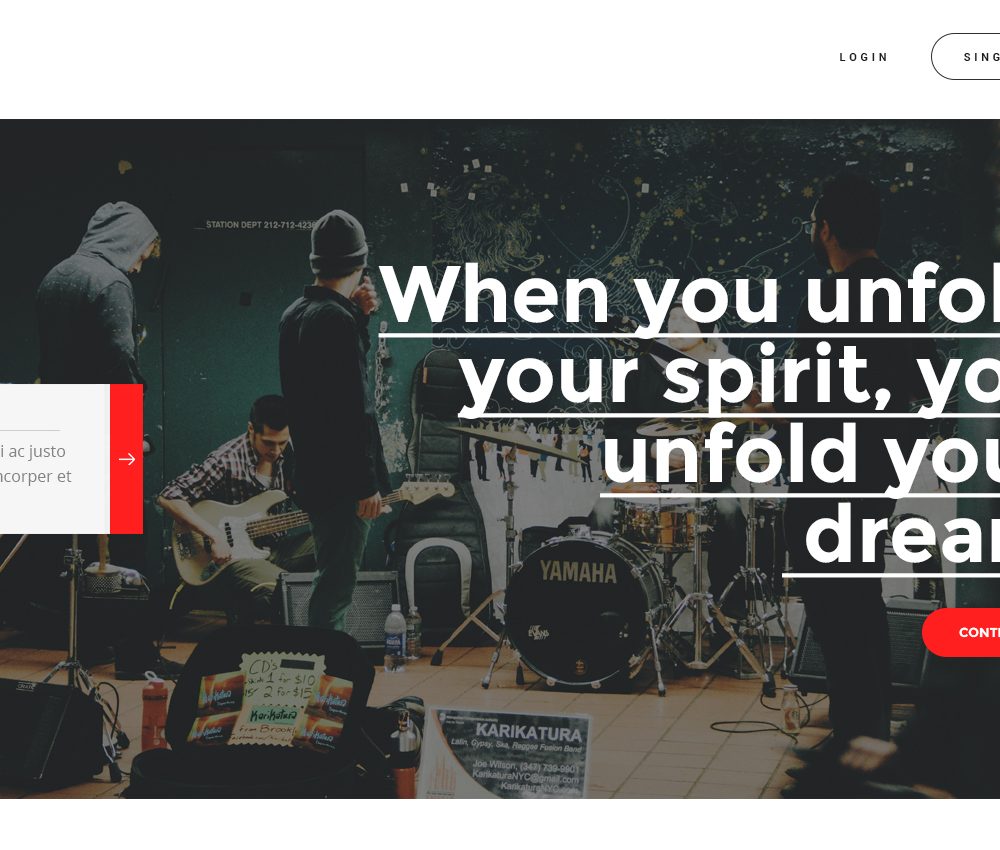Click the KARIKATURA band sign
Image resolution: width=1000 pixels, height=850 pixels.
pos(508,752)
